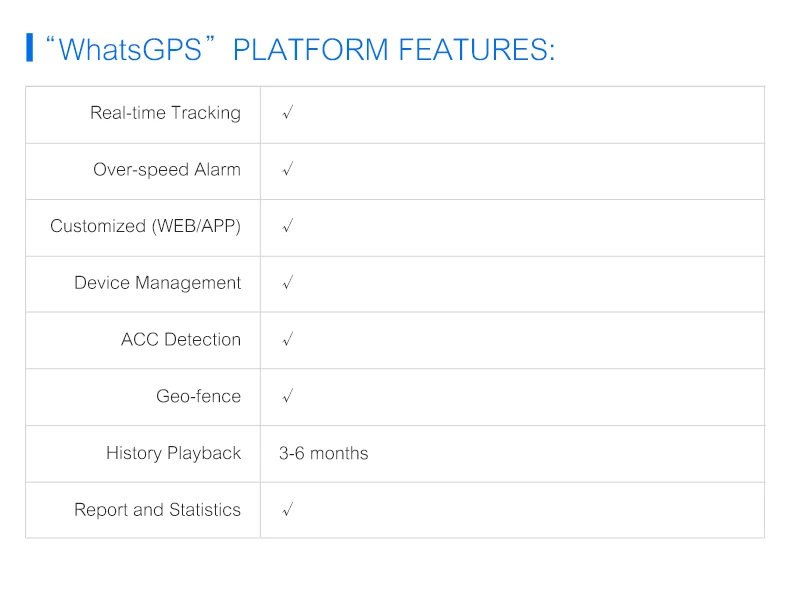Select the Customized (WEB/APP) label

145,226
